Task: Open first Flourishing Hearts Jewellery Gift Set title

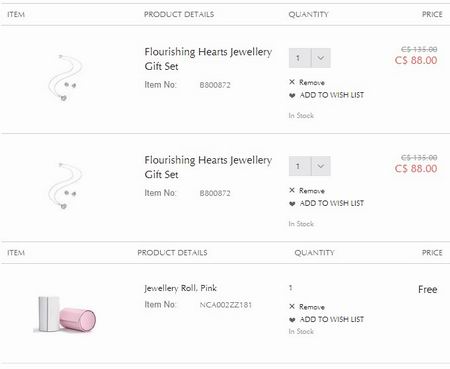Action: 208,59
